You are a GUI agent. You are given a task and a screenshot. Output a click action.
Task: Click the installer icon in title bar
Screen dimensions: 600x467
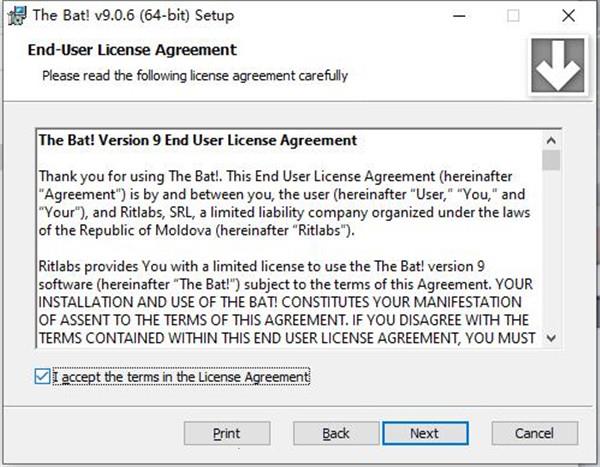pos(17,16)
